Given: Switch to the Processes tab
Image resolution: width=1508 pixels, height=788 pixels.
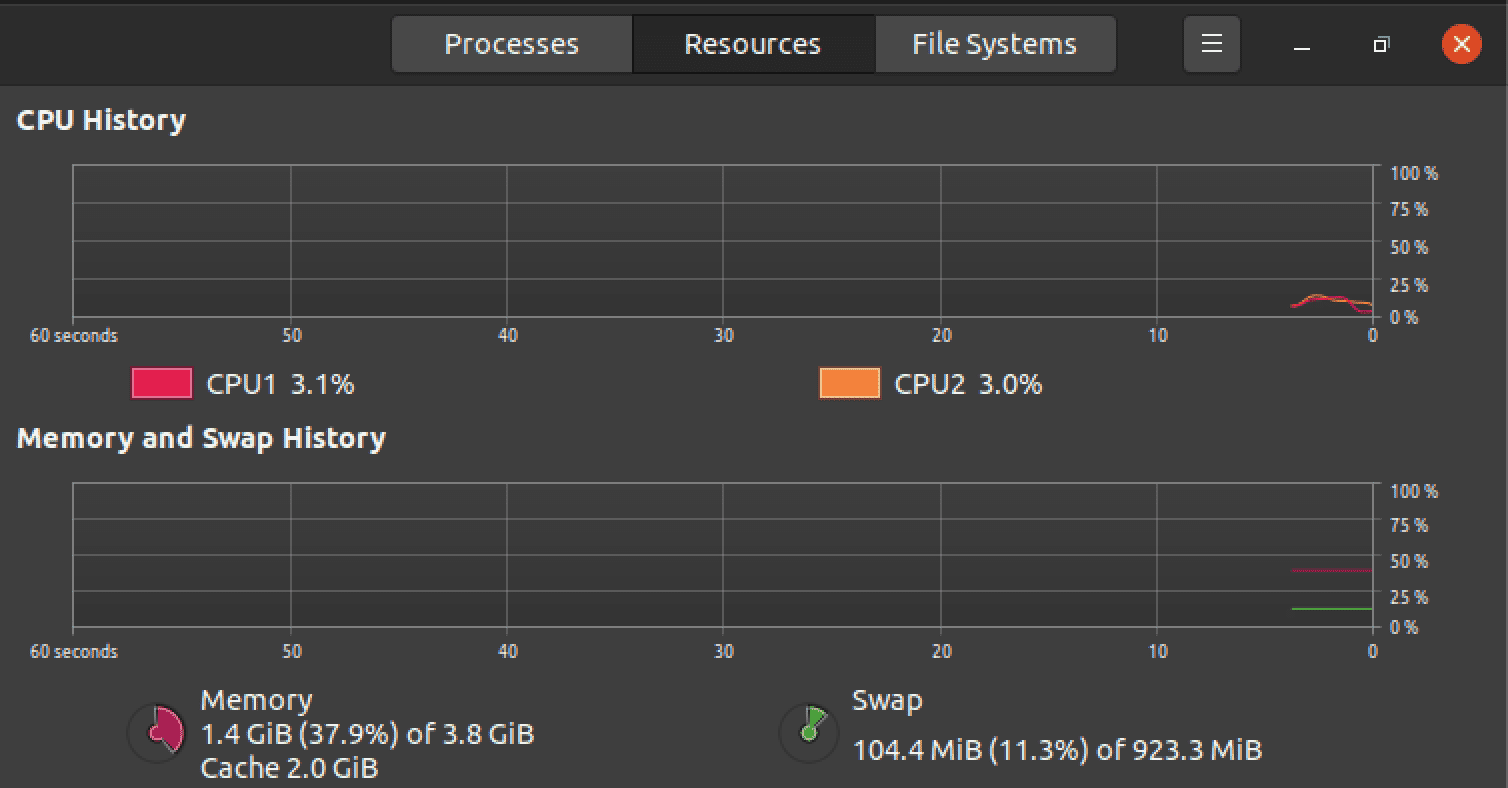Looking at the screenshot, I should click(x=511, y=44).
